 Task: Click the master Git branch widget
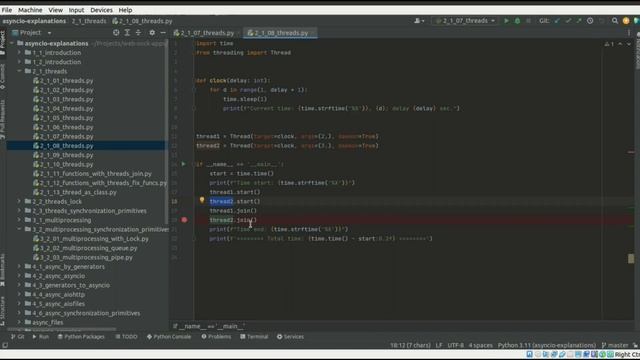[x=615, y=345]
